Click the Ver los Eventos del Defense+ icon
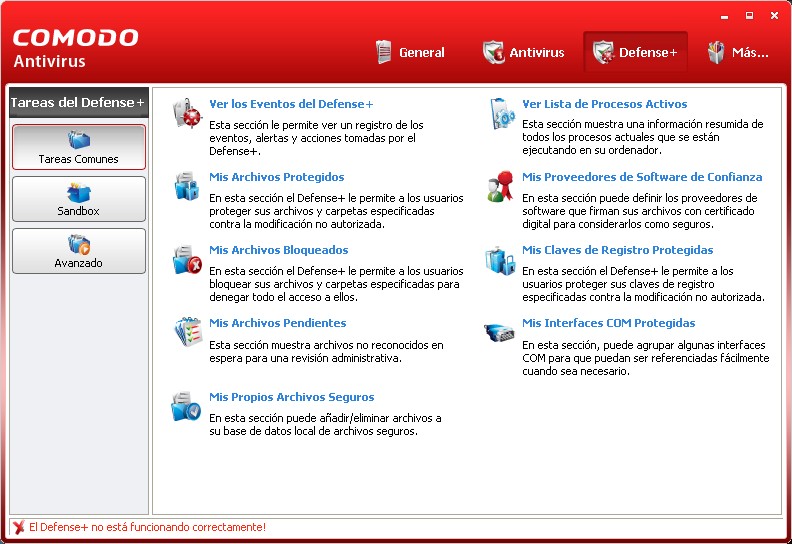The height and width of the screenshot is (544, 792). pyautogui.click(x=187, y=113)
